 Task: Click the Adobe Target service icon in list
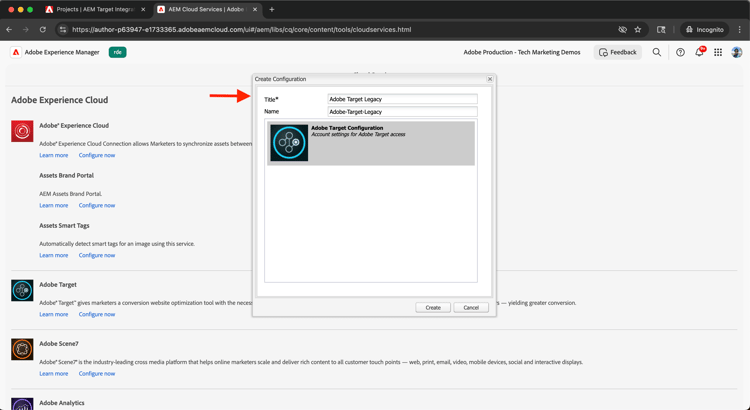point(22,290)
